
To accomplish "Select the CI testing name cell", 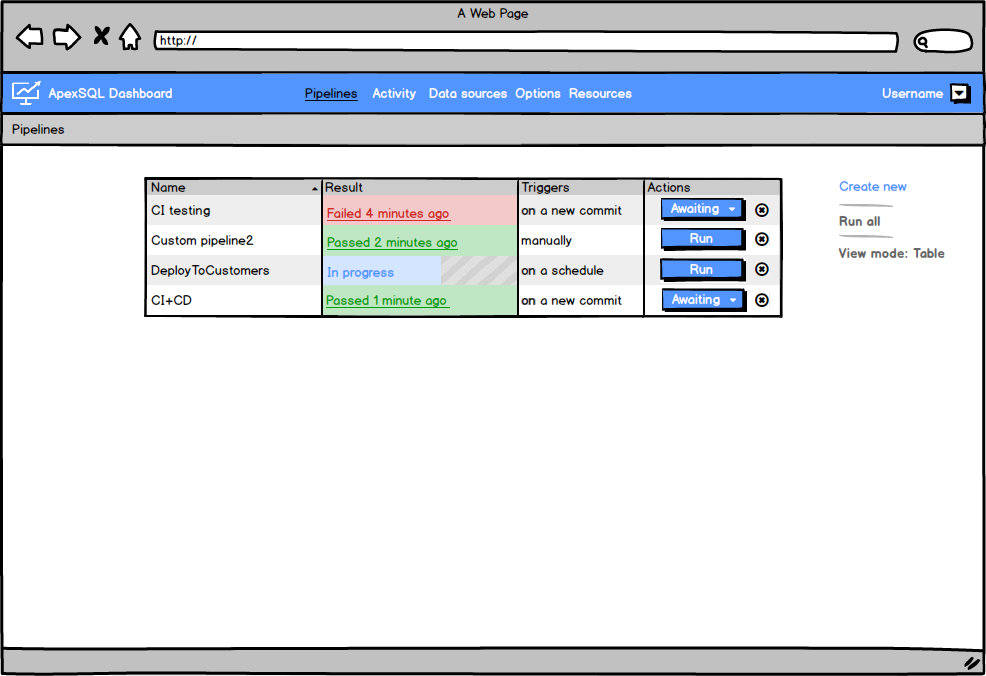I will click(x=234, y=211).
